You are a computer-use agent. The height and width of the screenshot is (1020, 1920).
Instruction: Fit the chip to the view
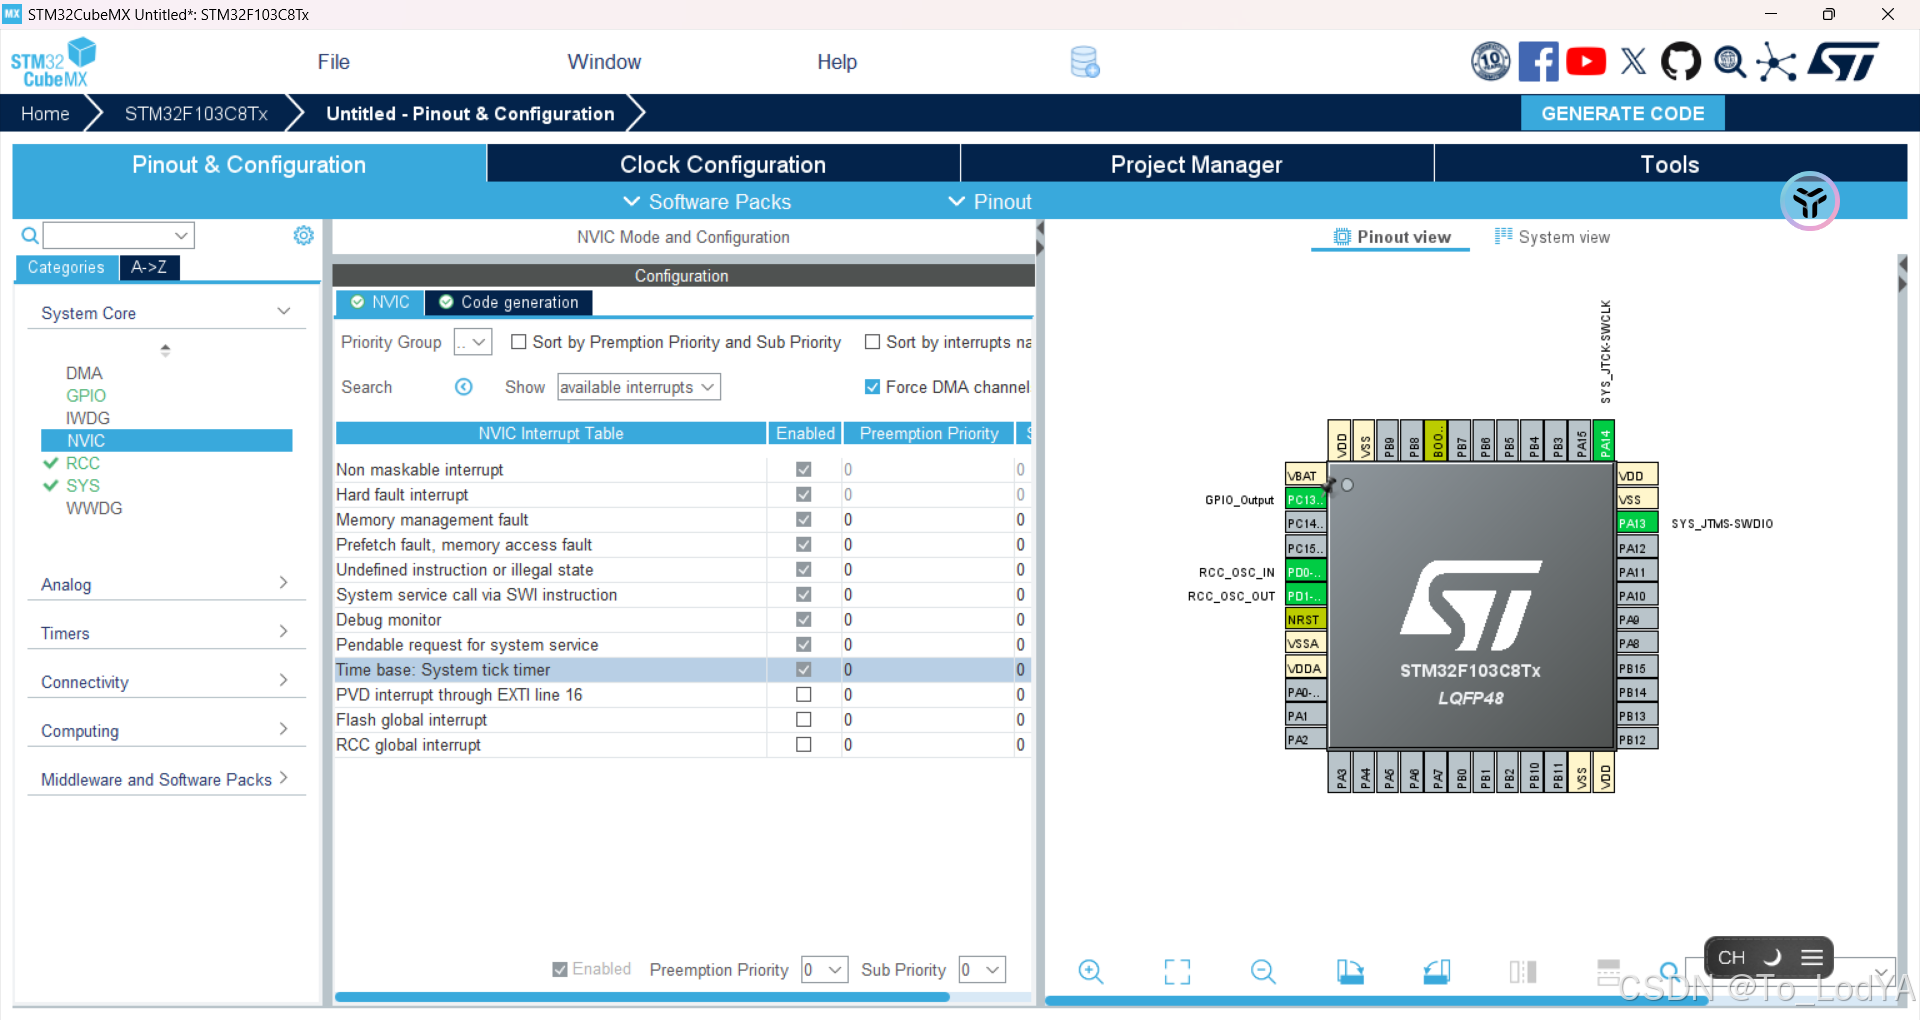point(1177,971)
